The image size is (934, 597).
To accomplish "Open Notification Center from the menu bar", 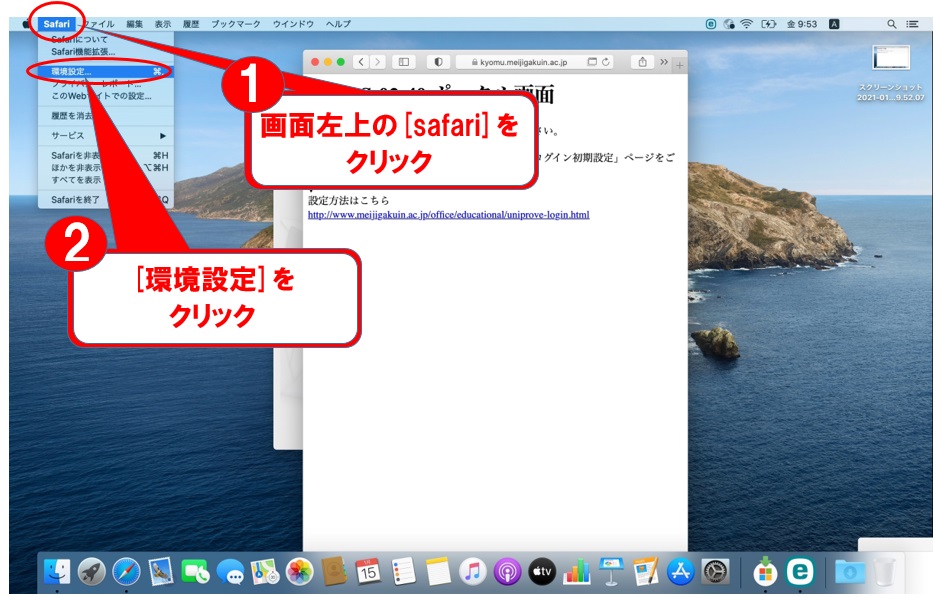I will 912,24.
